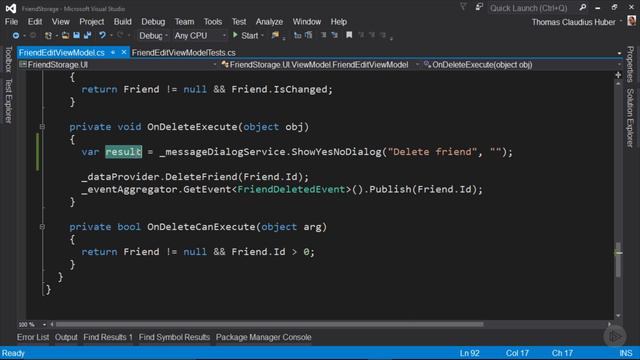Open the Project menu
Viewport: 640px width, 360px height.
91,22
